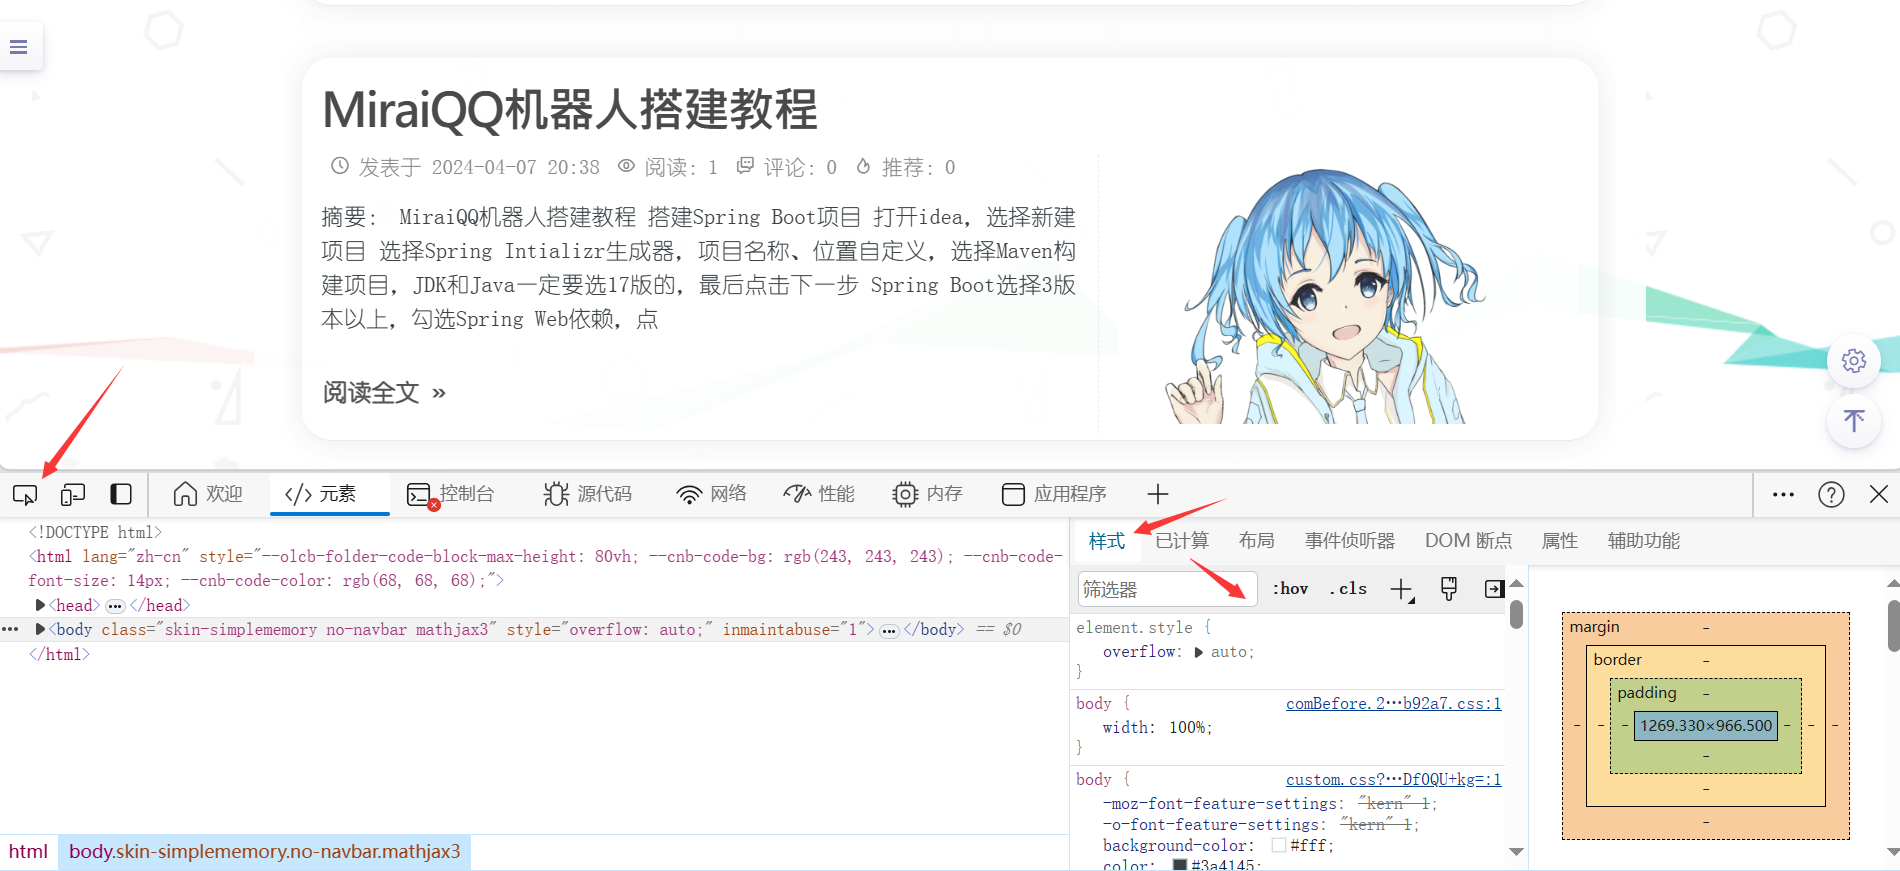This screenshot has height=871, width=1900.
Task: Expand the collapsed head ellipsis badge
Action: tap(115, 606)
